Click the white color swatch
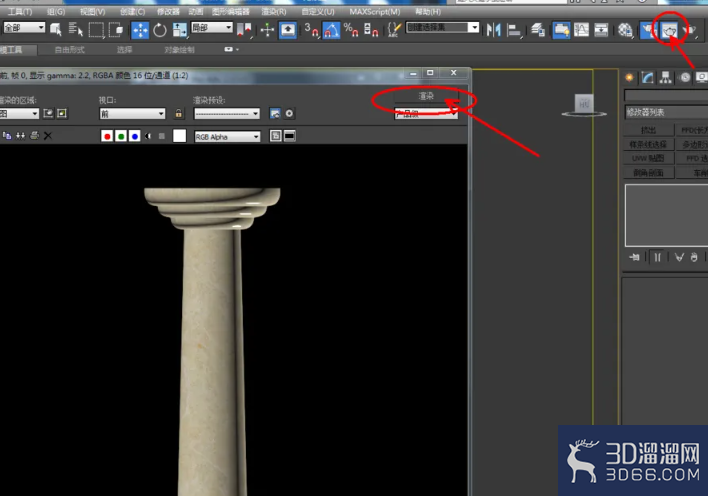Image resolution: width=708 pixels, height=496 pixels. (179, 136)
